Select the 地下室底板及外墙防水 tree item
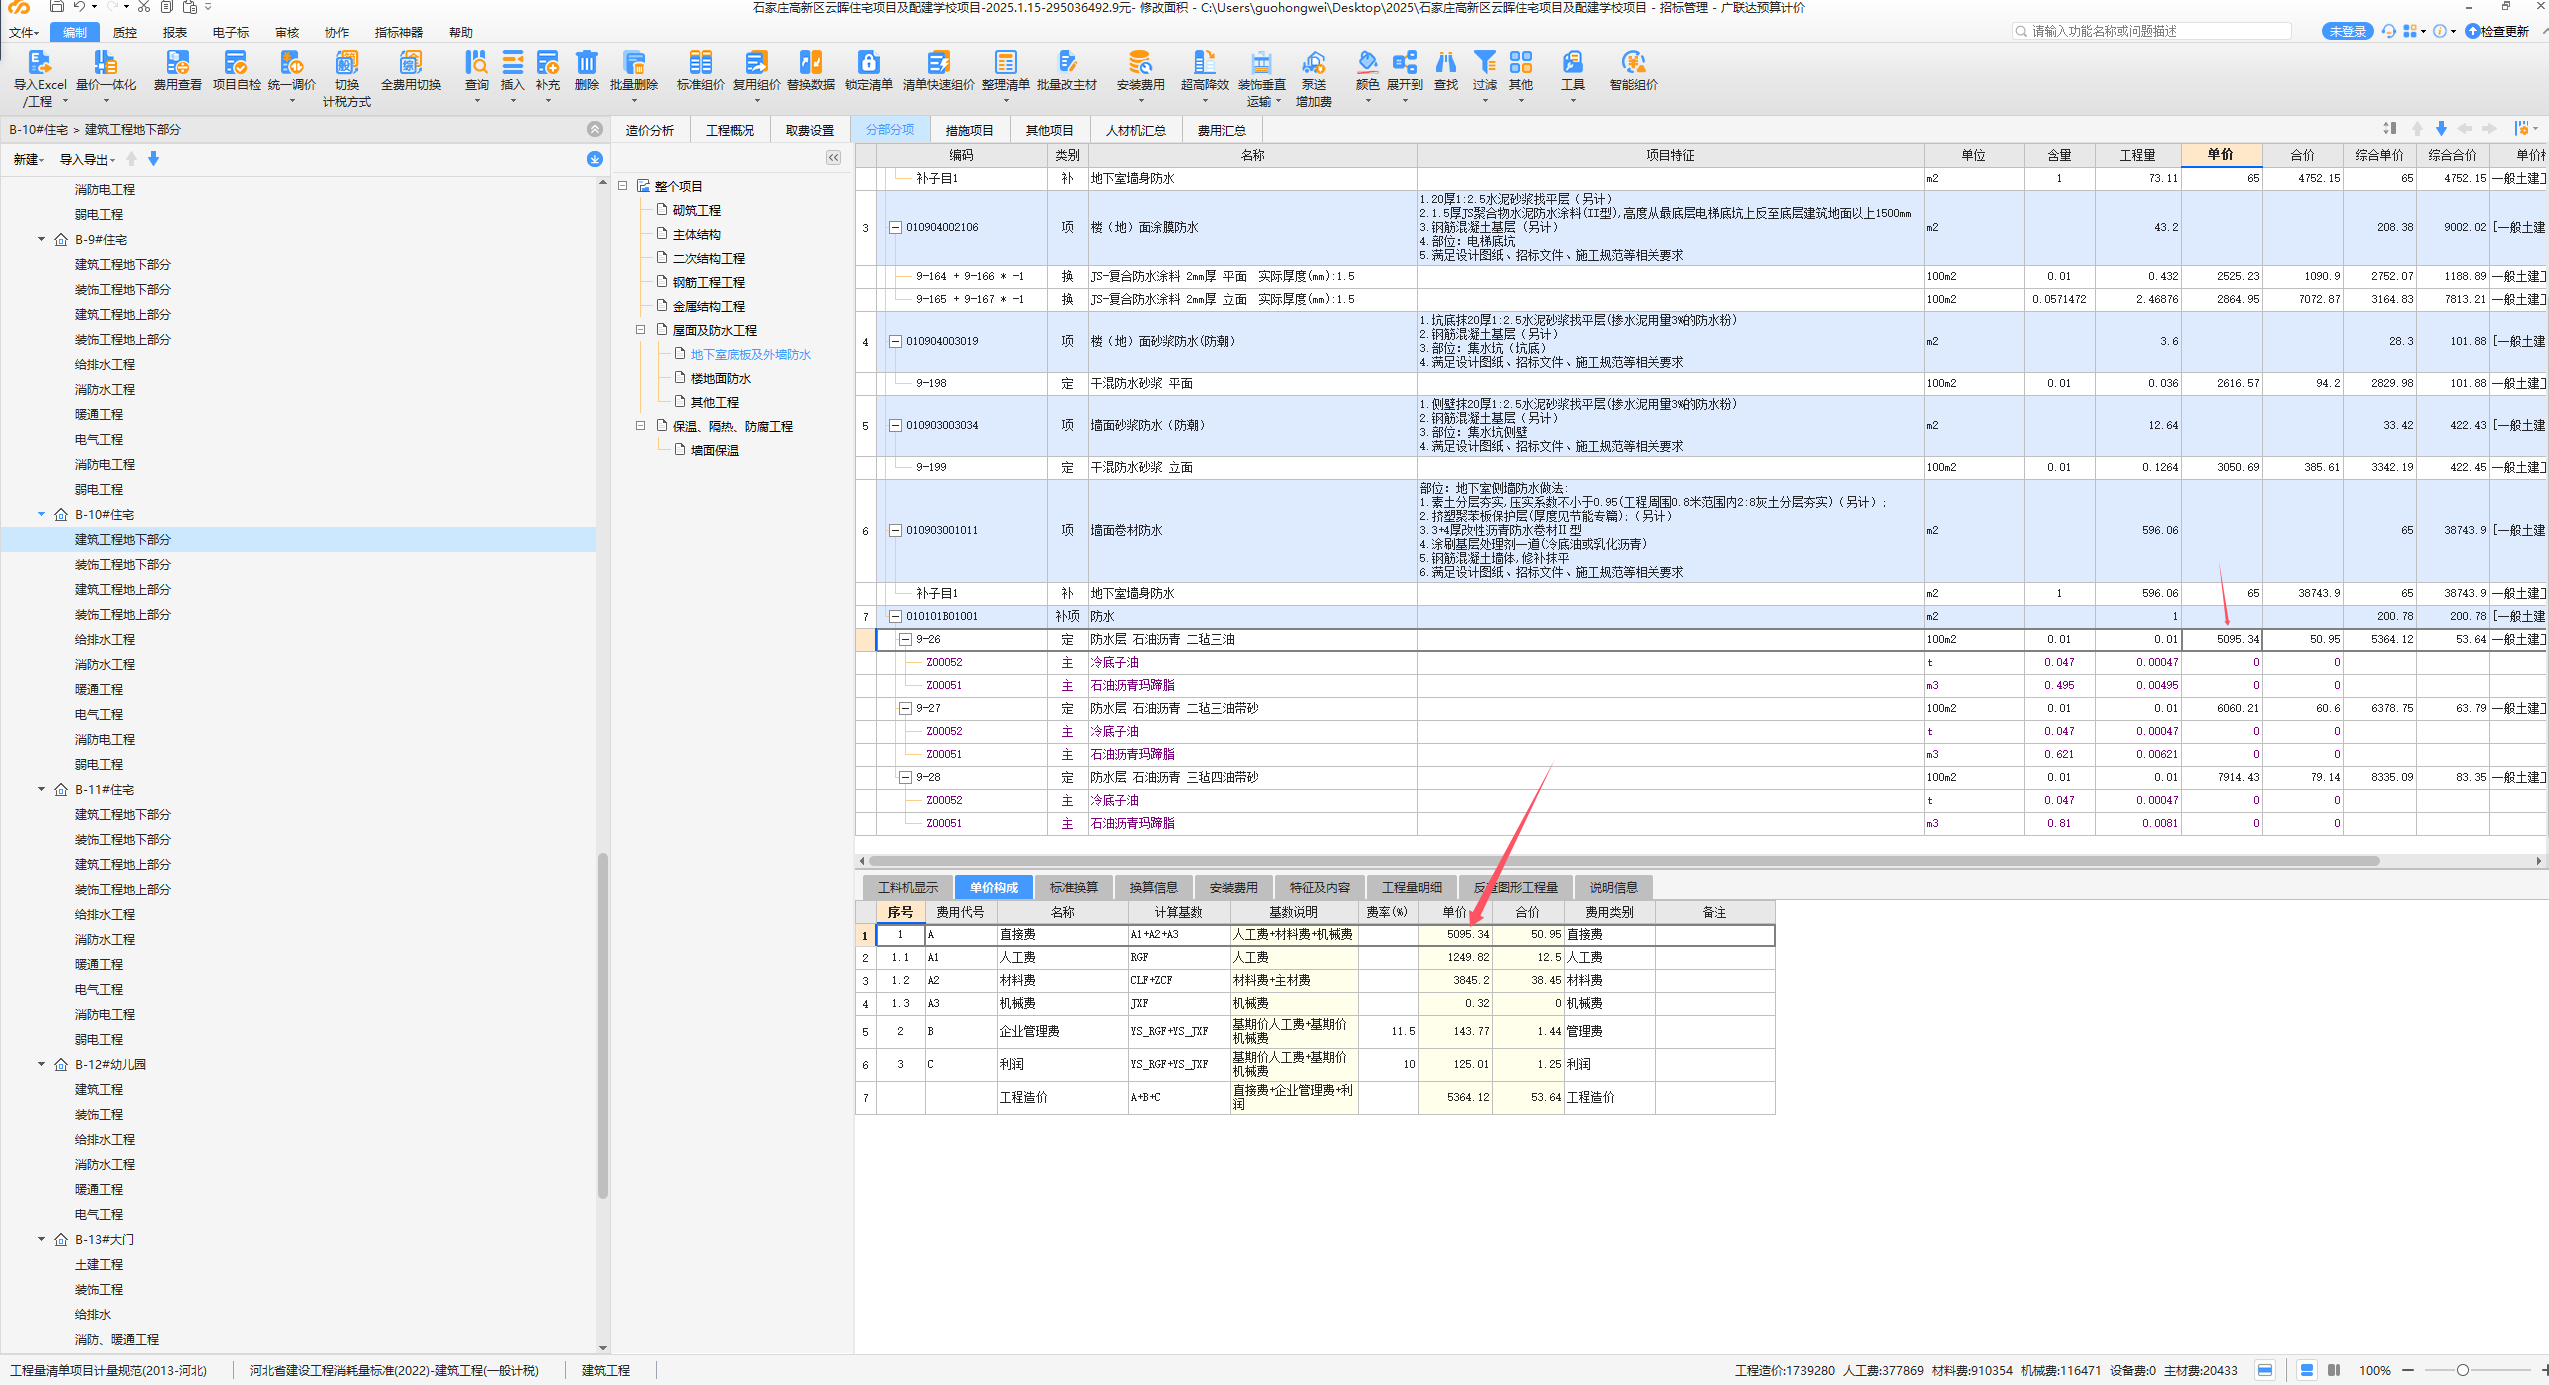Image resolution: width=2549 pixels, height=1385 pixels. [x=750, y=354]
